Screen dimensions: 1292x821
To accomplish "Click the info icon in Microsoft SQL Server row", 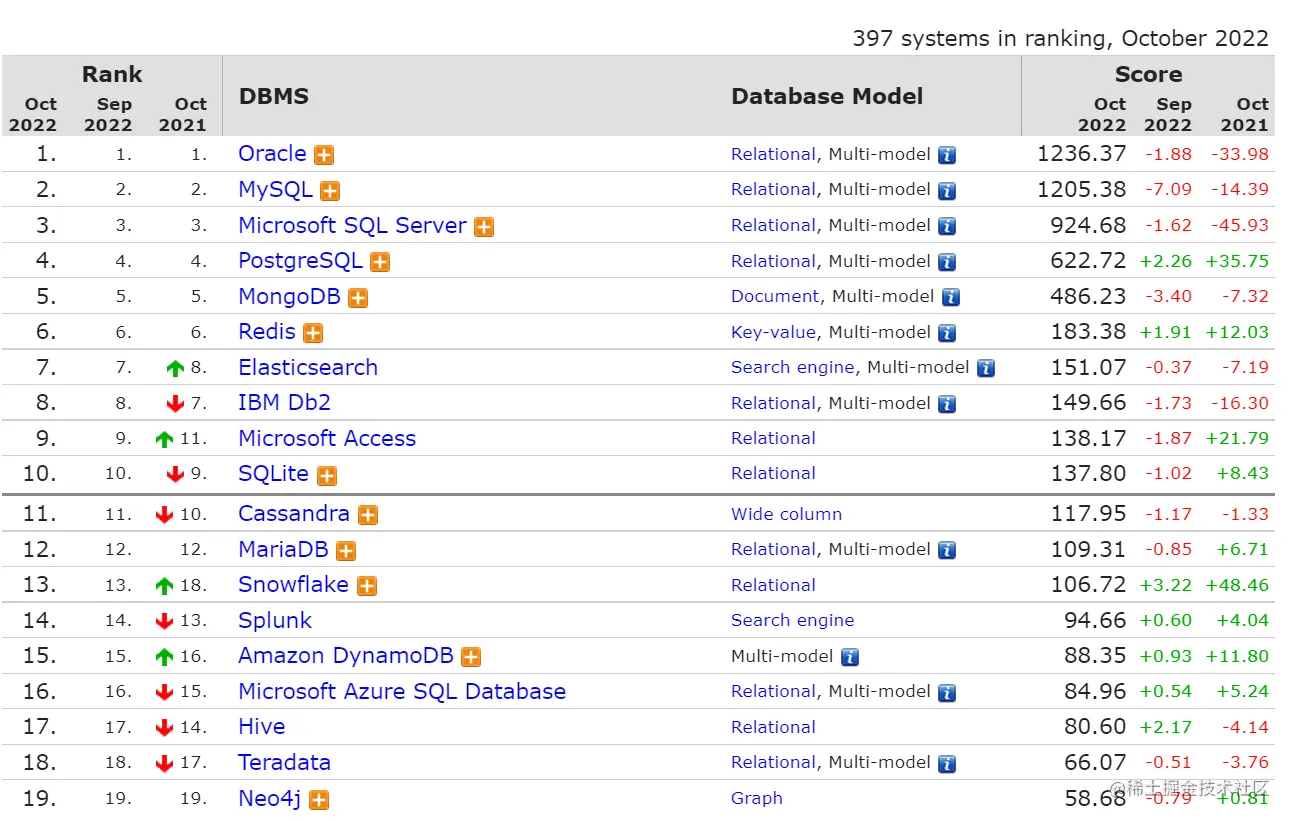I will point(947,227).
